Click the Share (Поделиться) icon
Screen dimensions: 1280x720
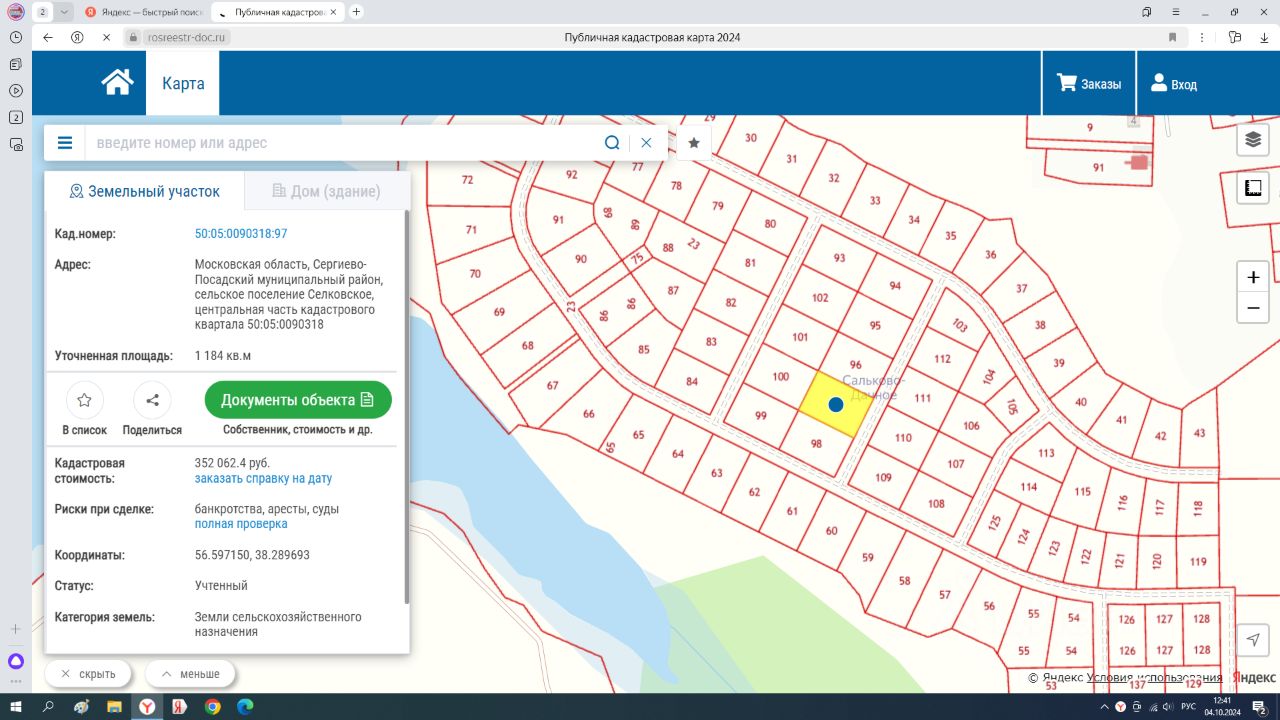coord(152,401)
